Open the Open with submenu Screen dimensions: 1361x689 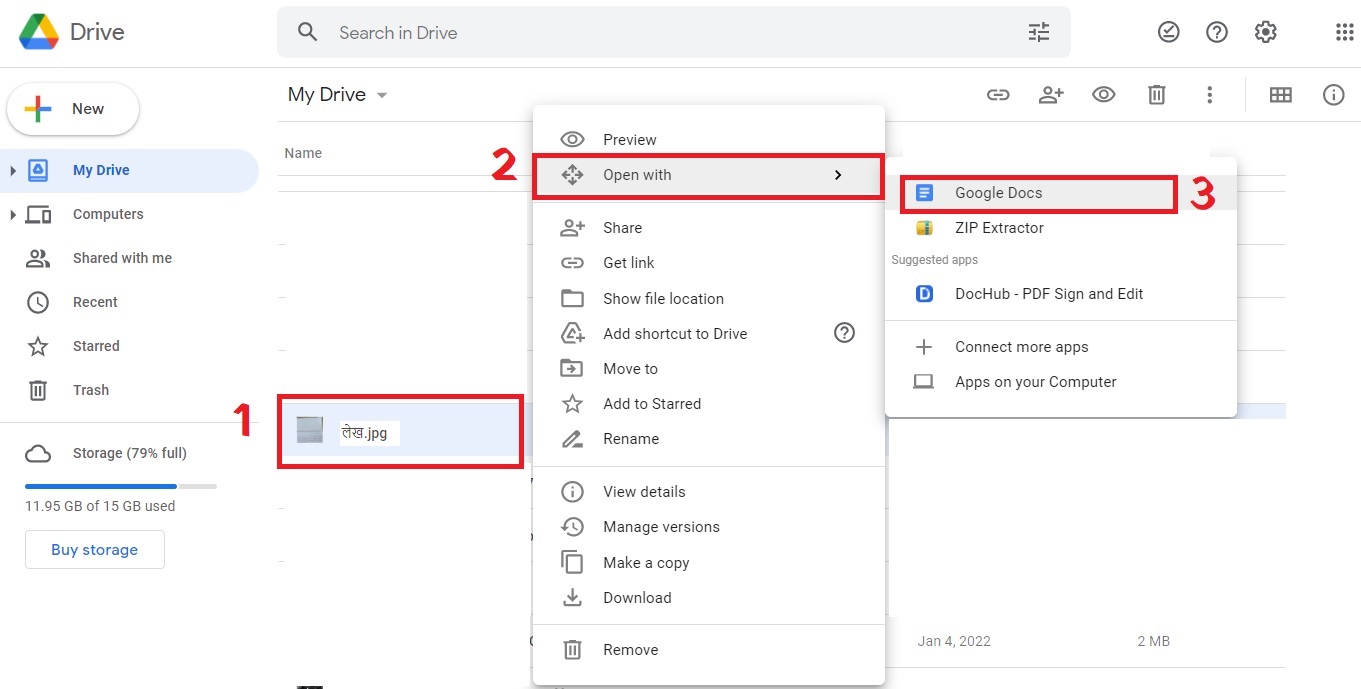point(709,175)
